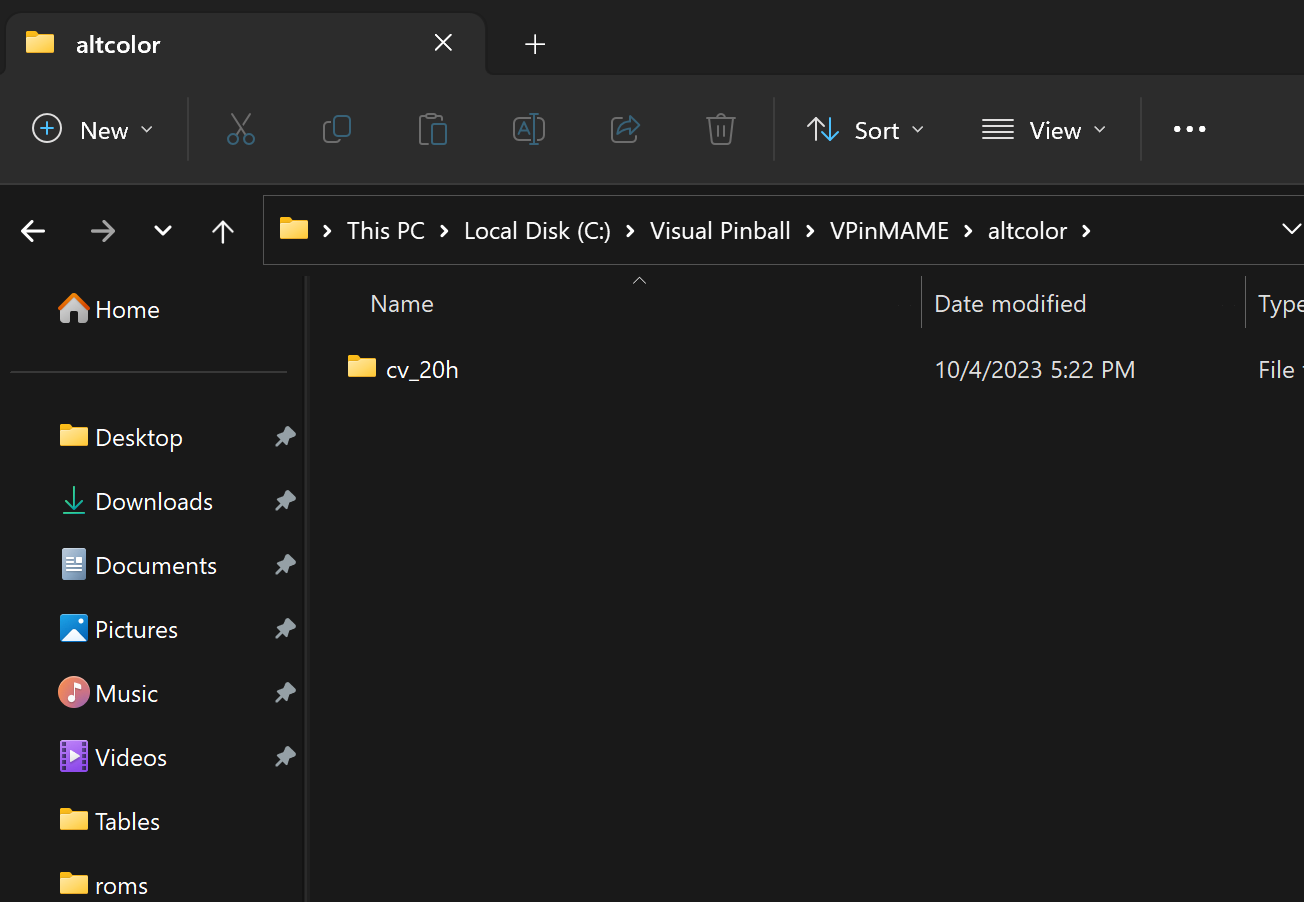Open the Sort dropdown menu

(865, 129)
